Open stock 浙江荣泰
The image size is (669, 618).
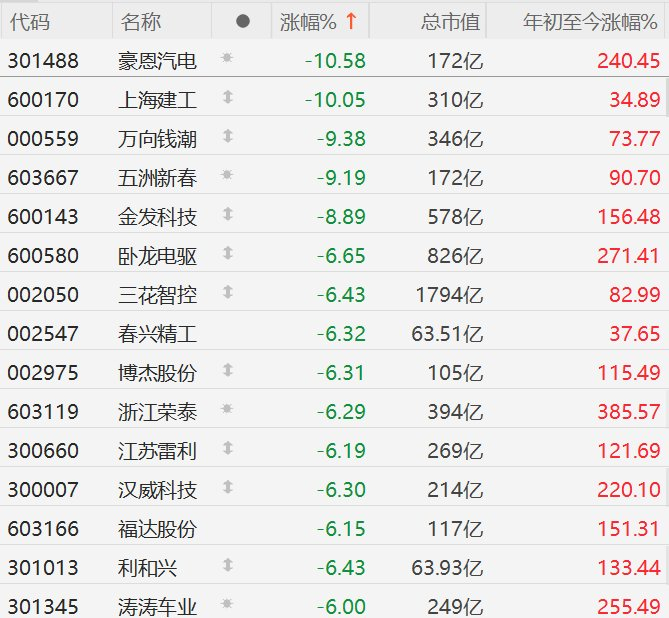[x=157, y=412]
